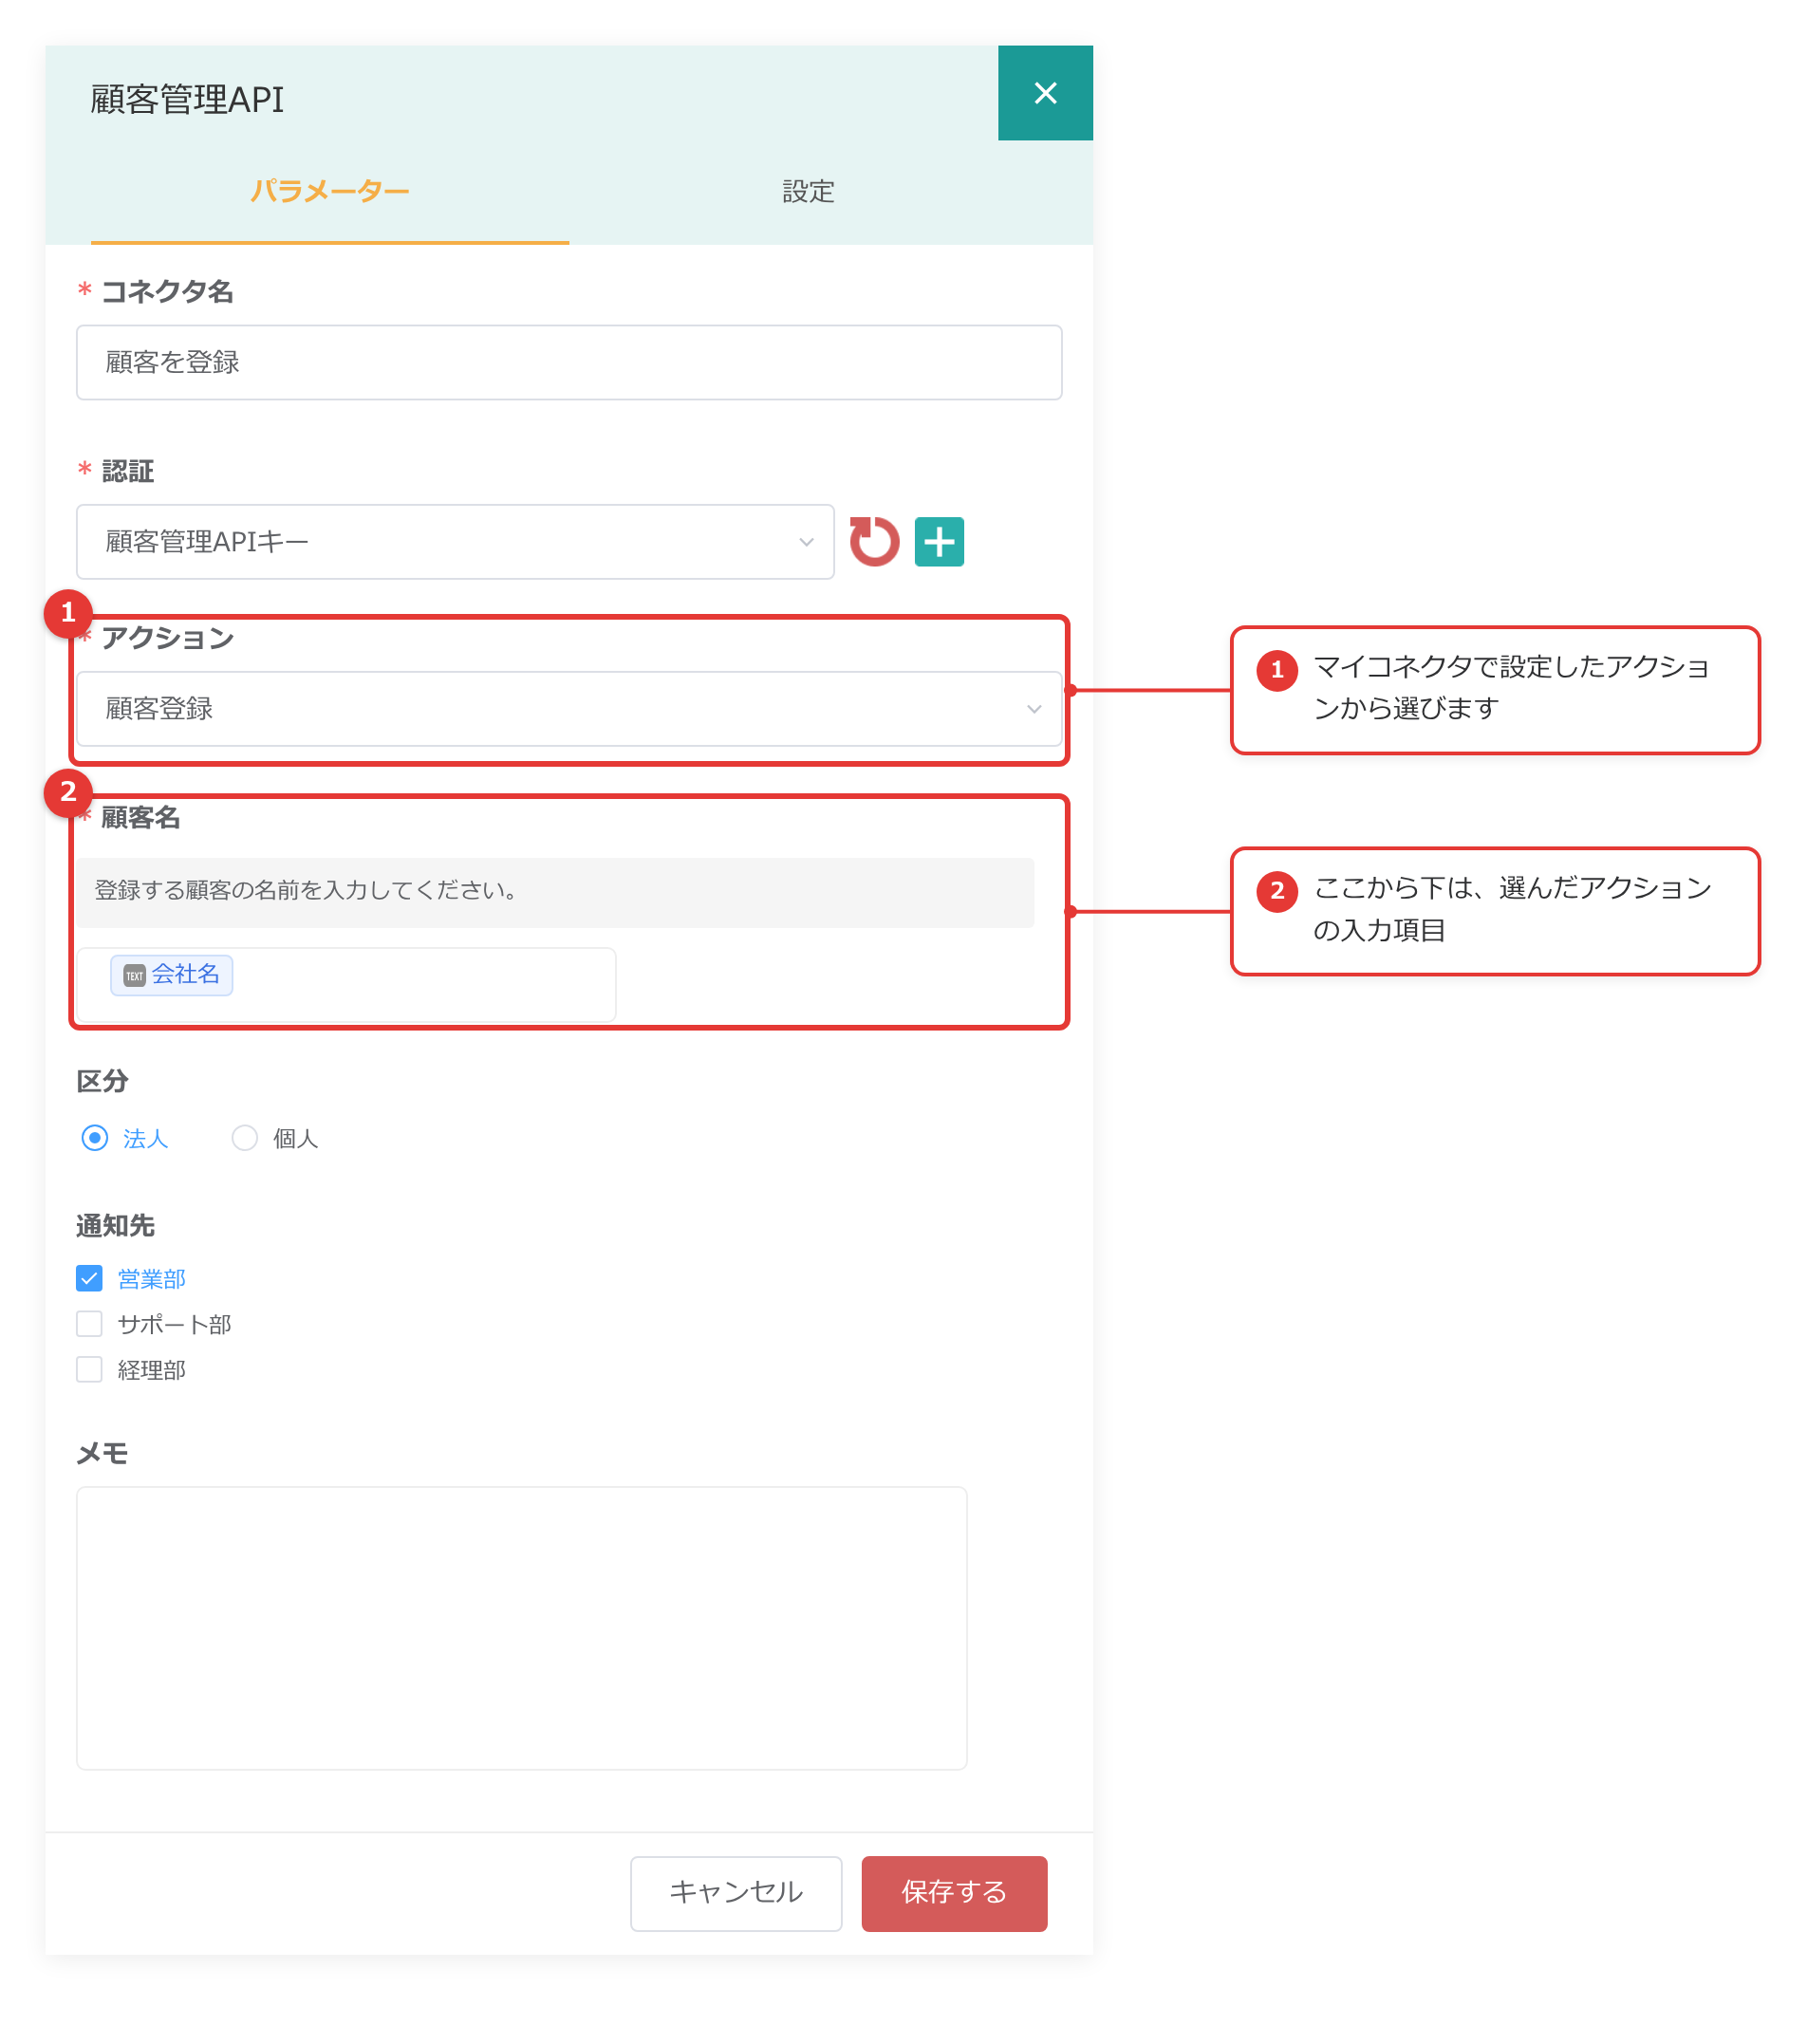
Task: Enable the 経理部 checkbox
Action: pos(90,1370)
